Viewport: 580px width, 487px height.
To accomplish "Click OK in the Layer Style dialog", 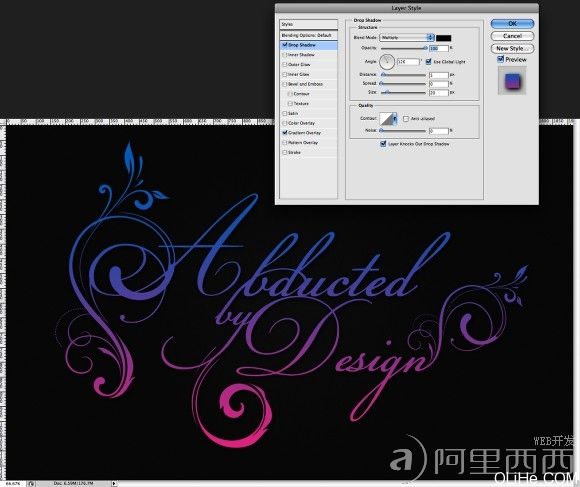I will 512,24.
